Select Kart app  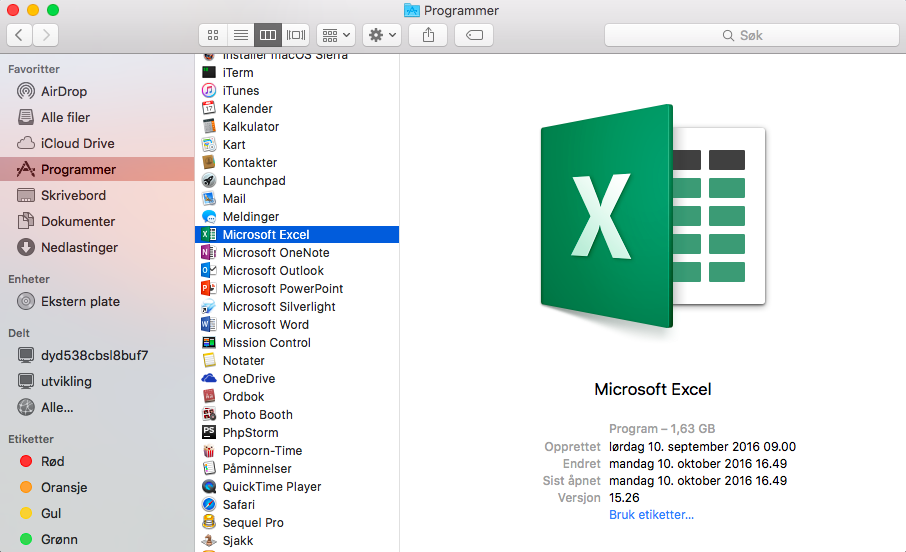pyautogui.click(x=297, y=145)
